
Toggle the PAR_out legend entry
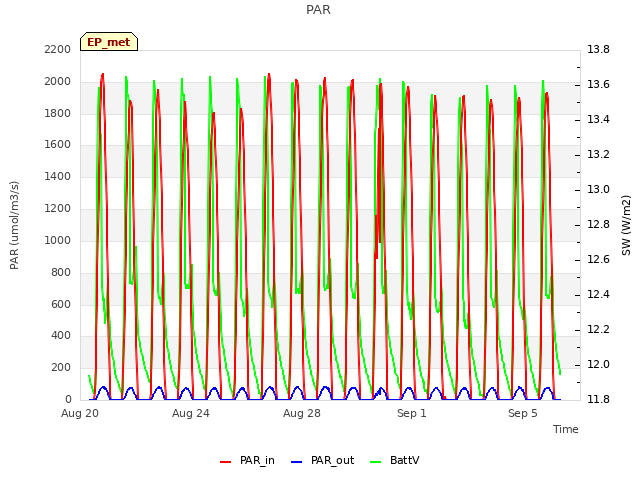coord(322,460)
